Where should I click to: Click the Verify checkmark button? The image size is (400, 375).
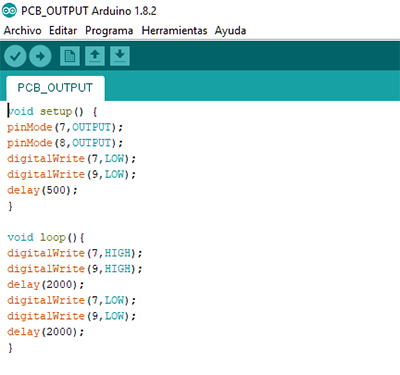click(15, 56)
